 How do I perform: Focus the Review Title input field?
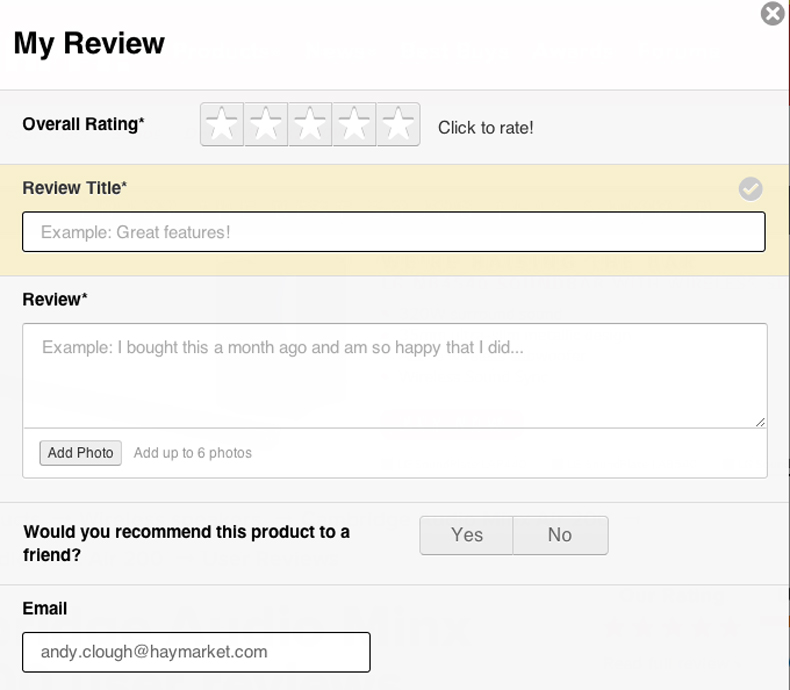393,232
